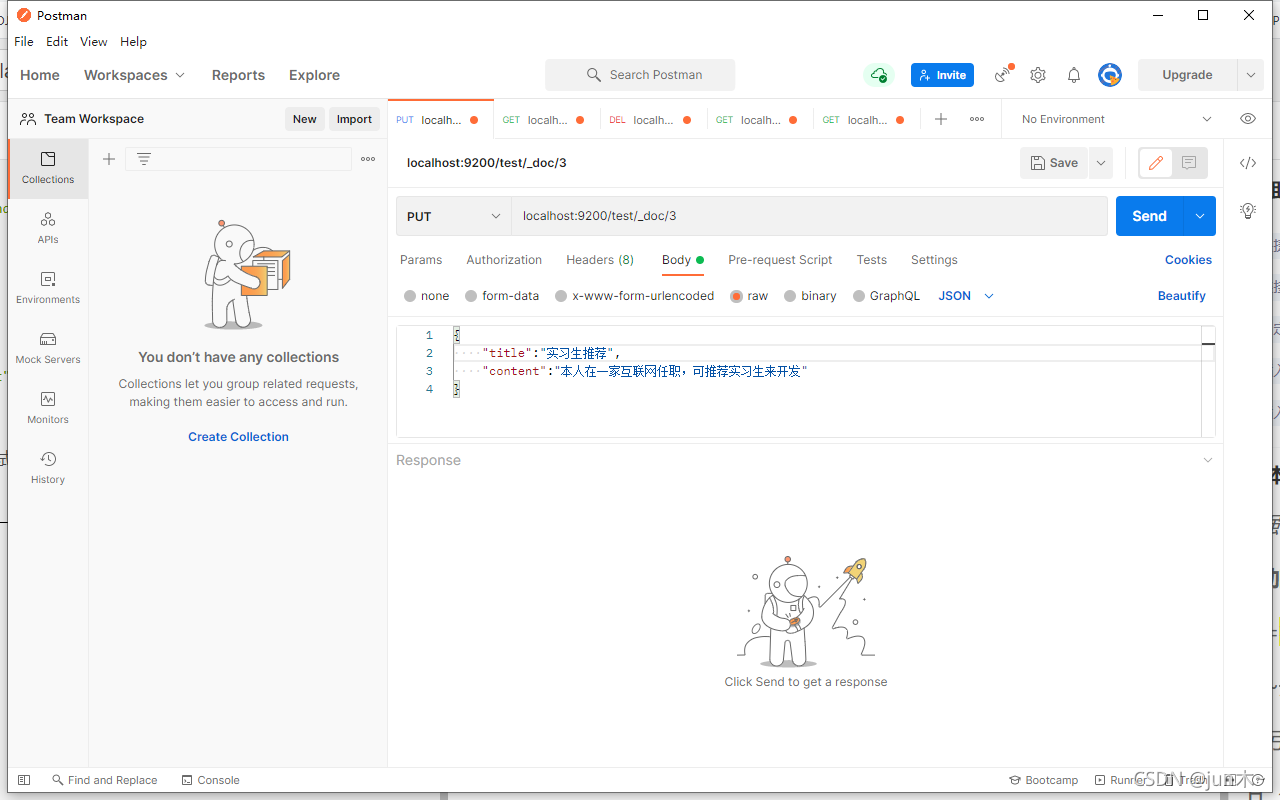The width and height of the screenshot is (1280, 800).
Task: Switch to the Pre-request Script tab
Action: 780,260
